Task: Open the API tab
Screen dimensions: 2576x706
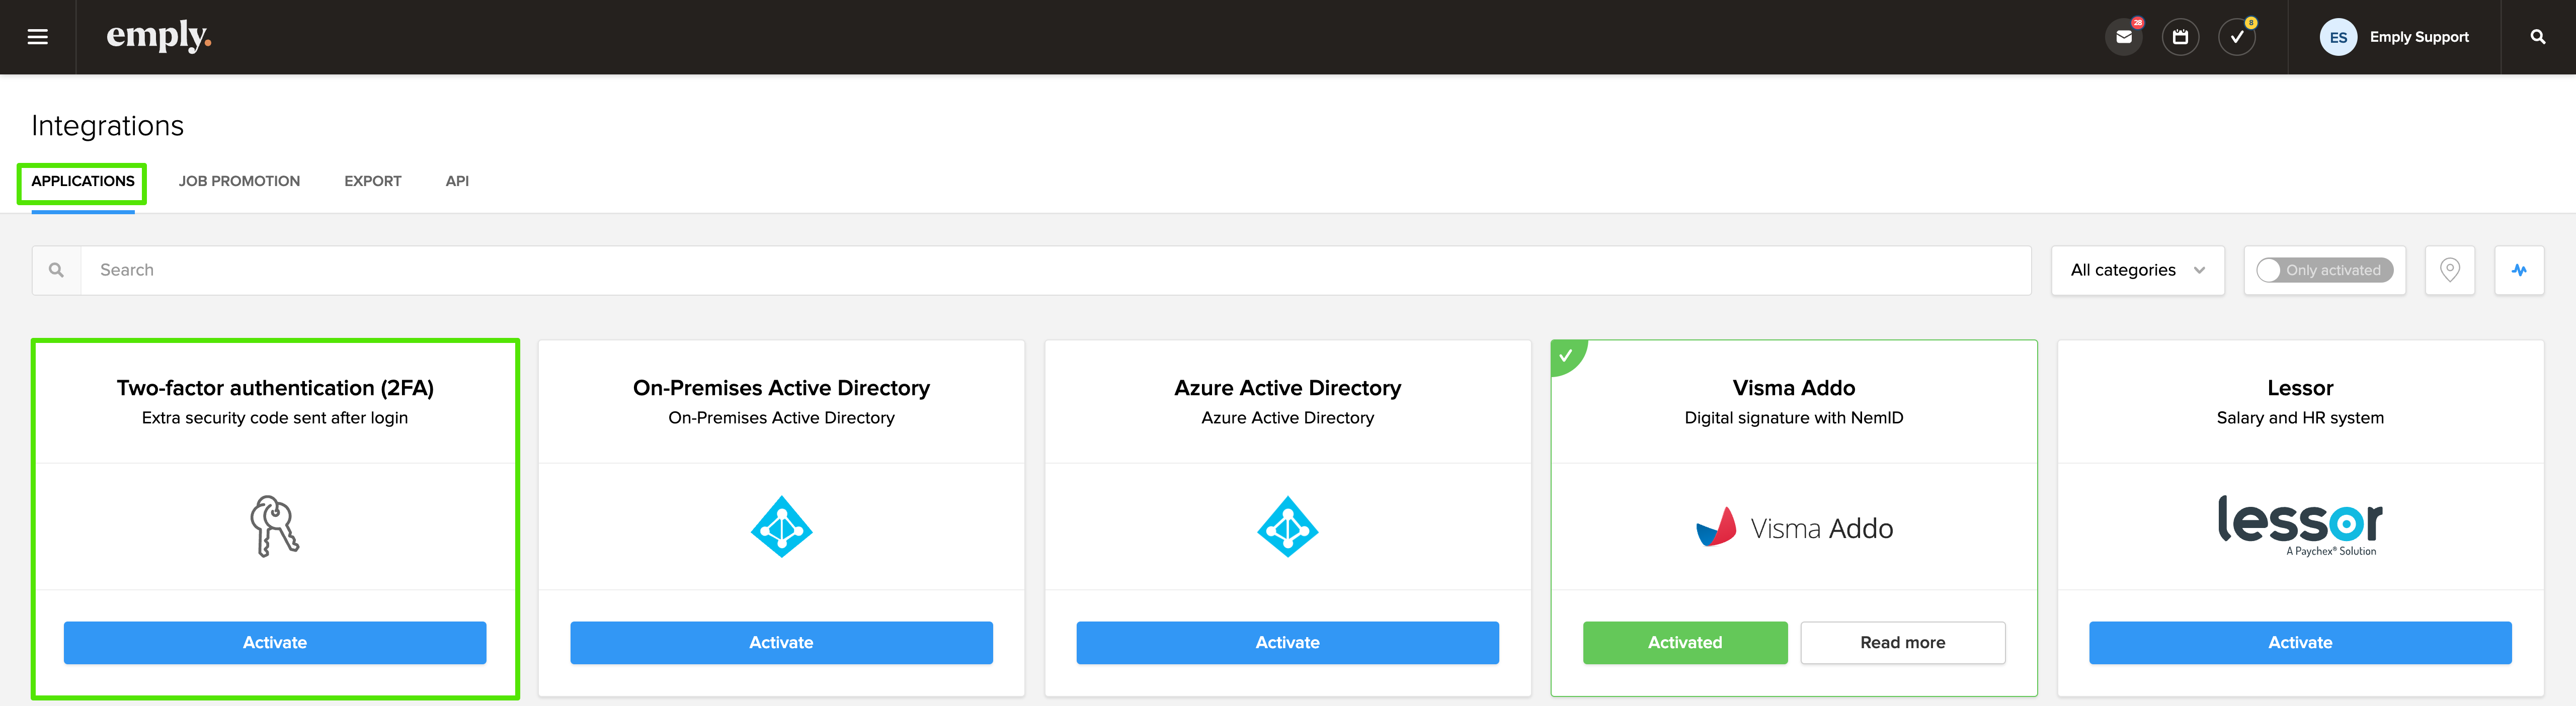Action: [x=457, y=181]
